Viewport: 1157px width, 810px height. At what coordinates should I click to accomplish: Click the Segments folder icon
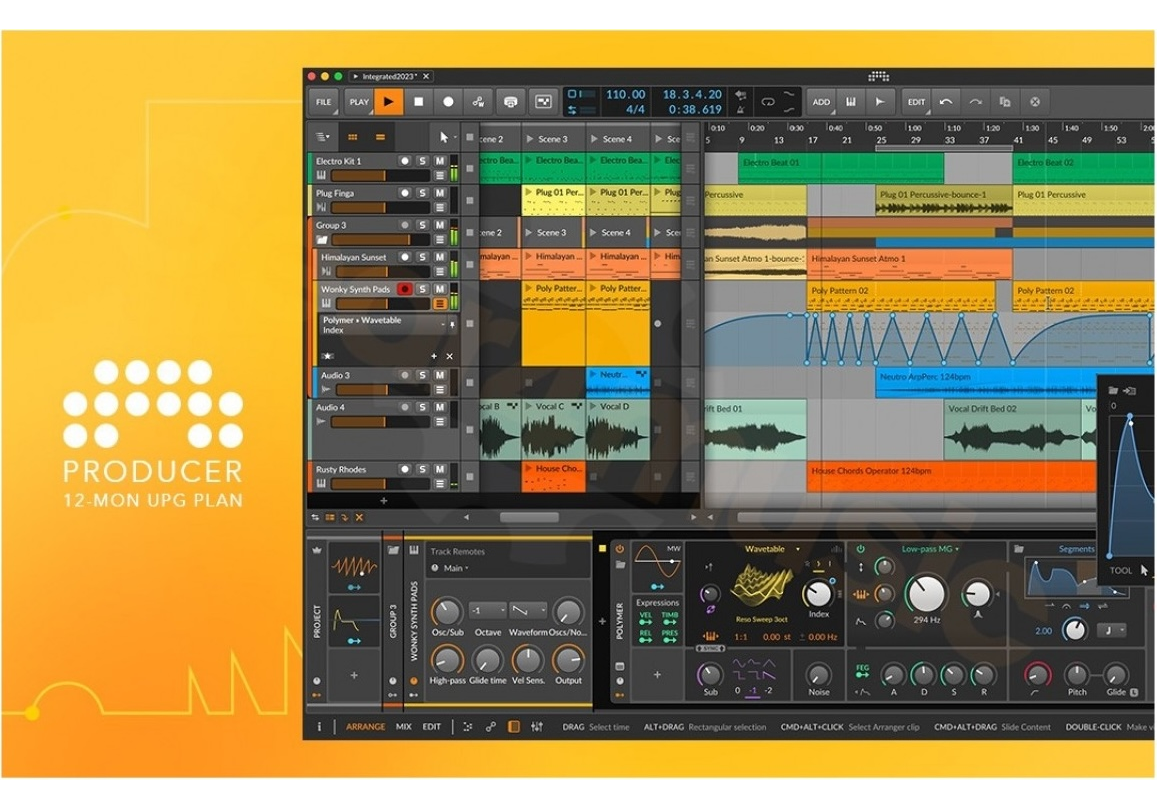[1019, 549]
